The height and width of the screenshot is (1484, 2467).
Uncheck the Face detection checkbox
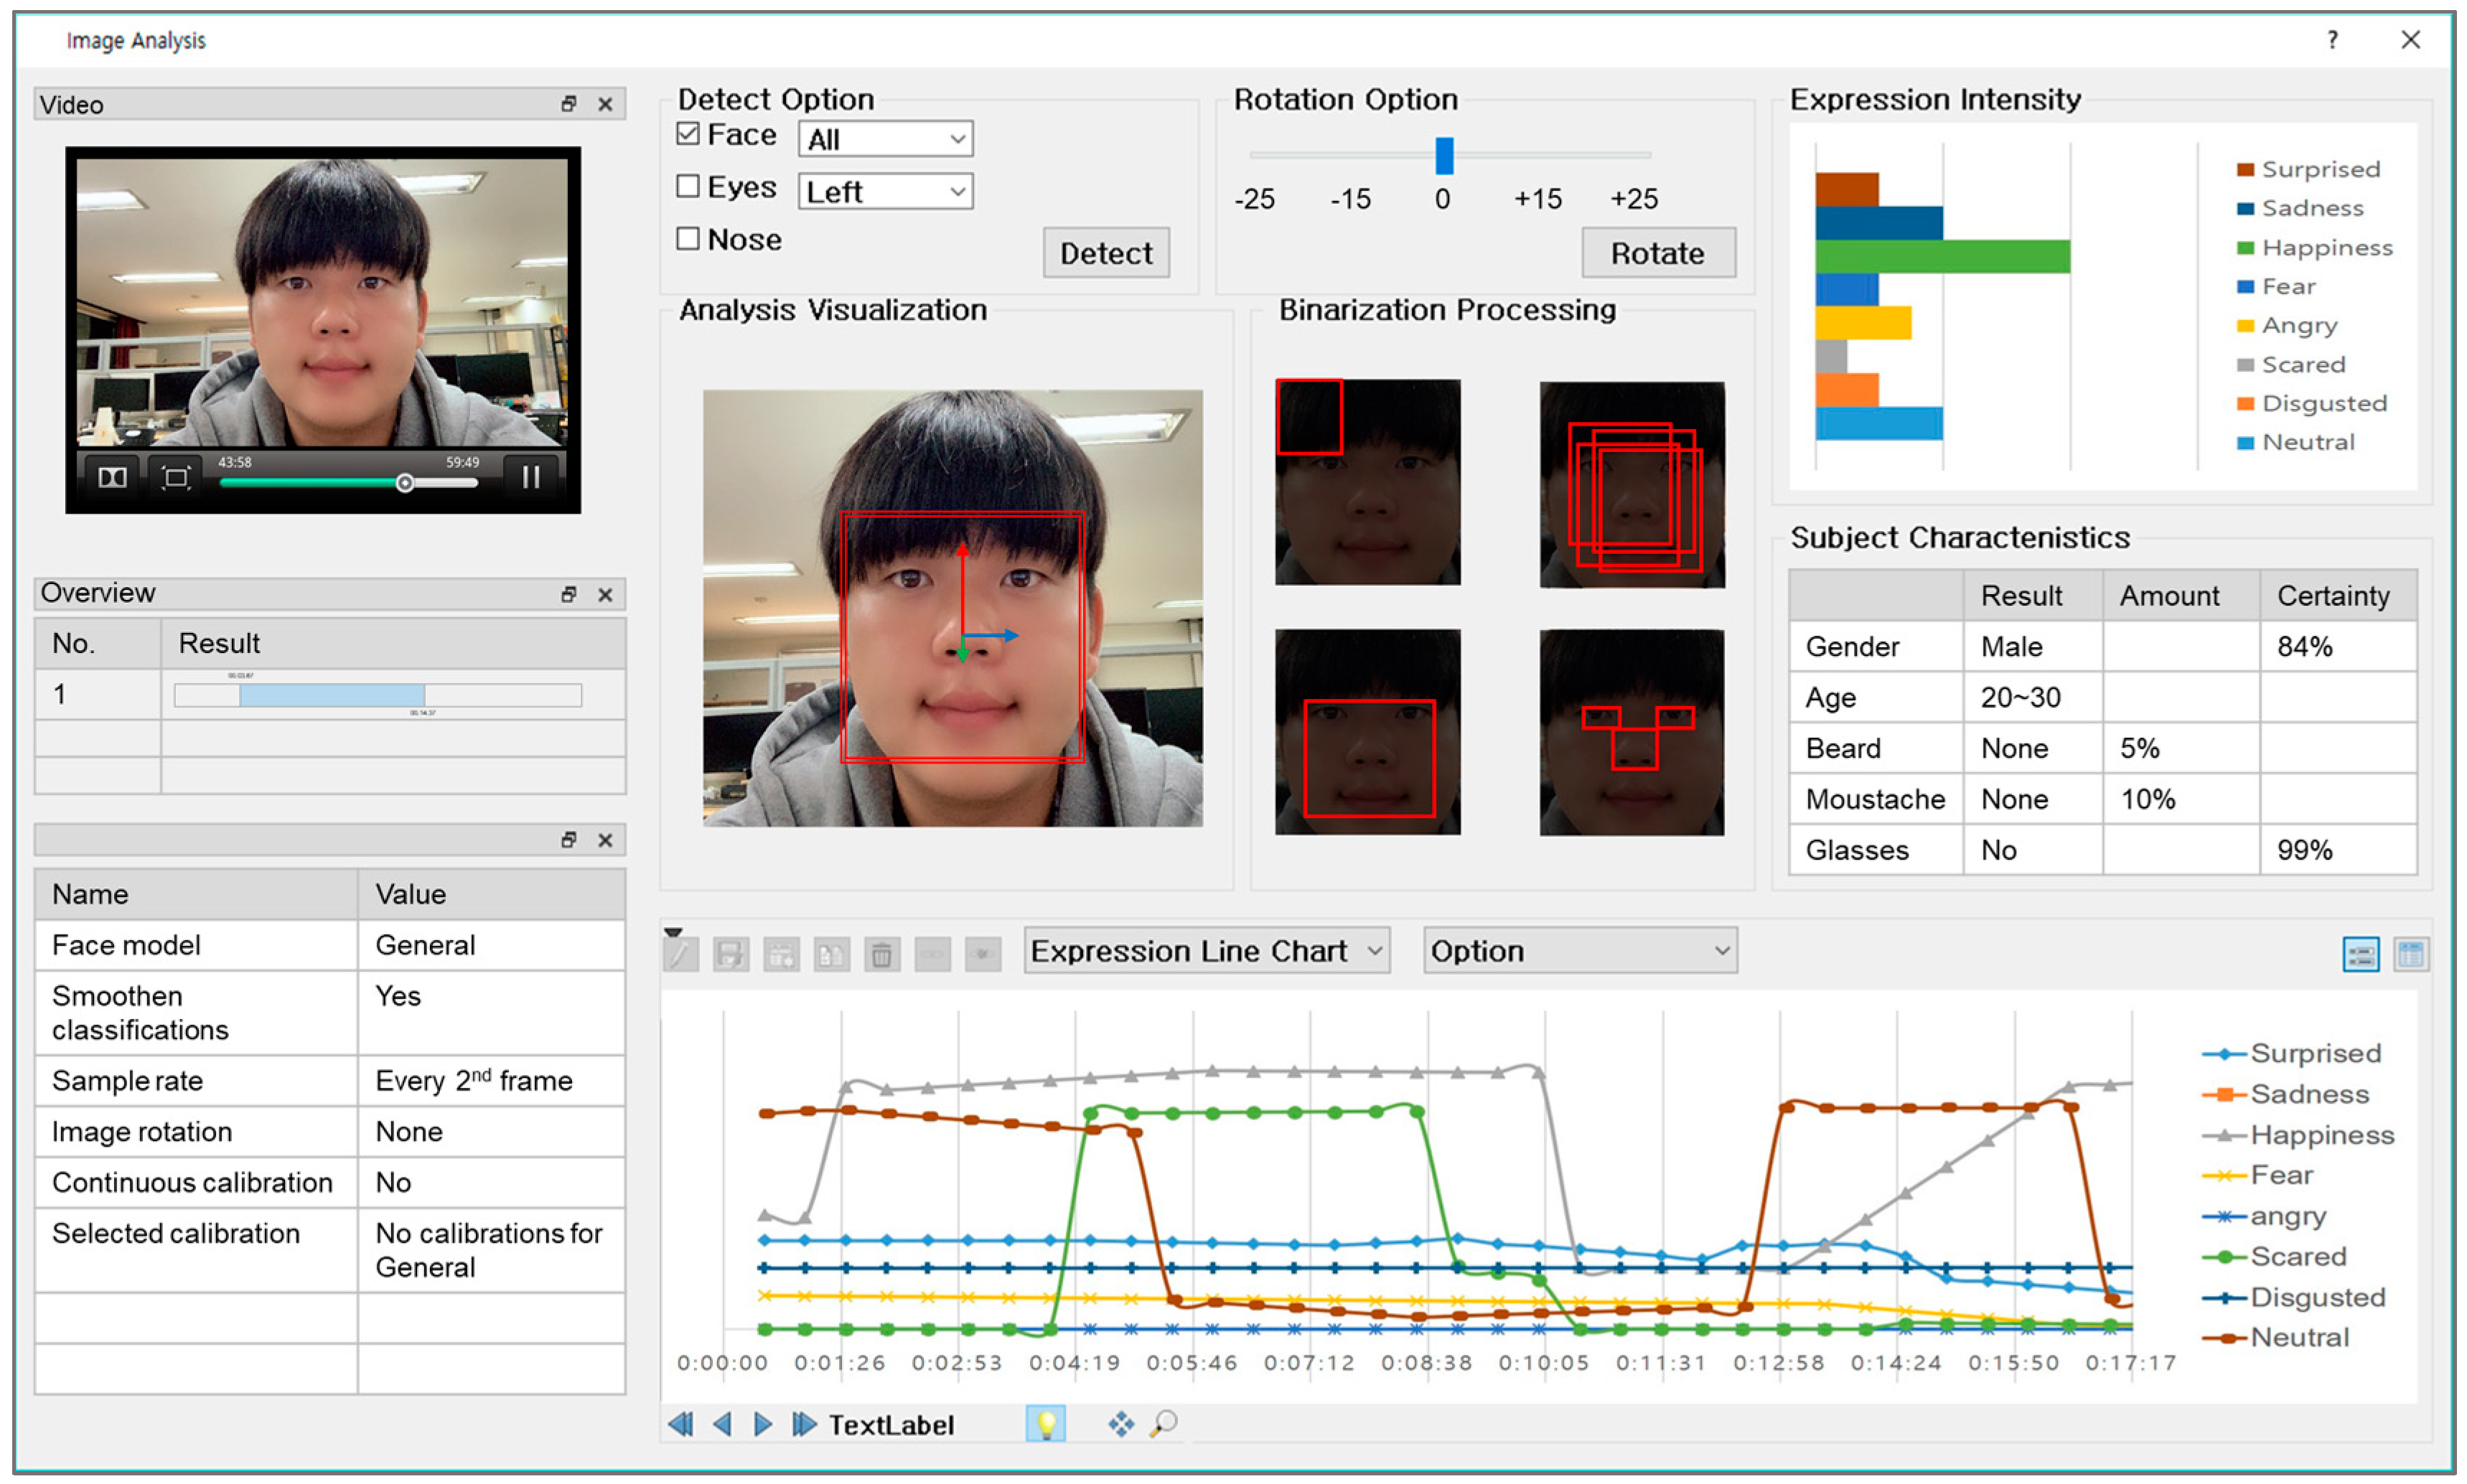pos(688,134)
